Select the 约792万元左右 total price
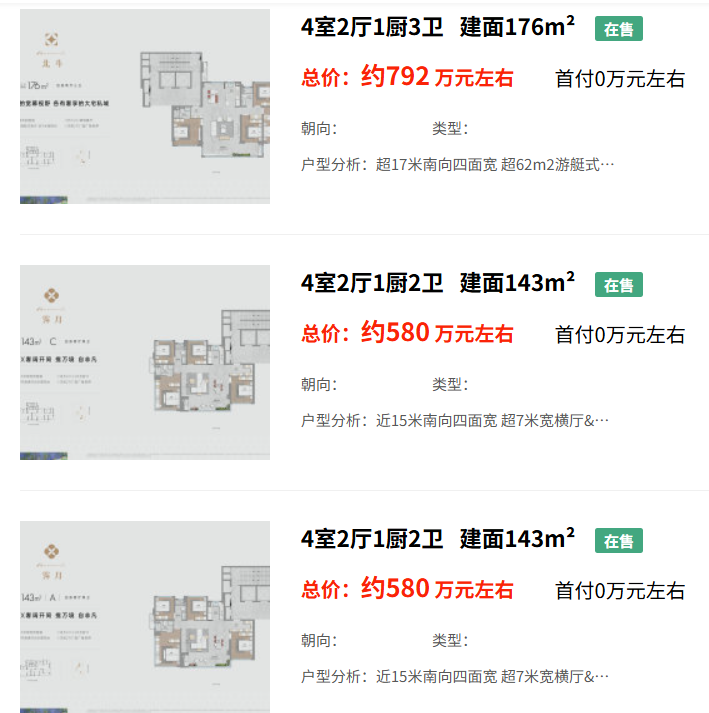Screen dimensions: 709x713 click(x=437, y=76)
